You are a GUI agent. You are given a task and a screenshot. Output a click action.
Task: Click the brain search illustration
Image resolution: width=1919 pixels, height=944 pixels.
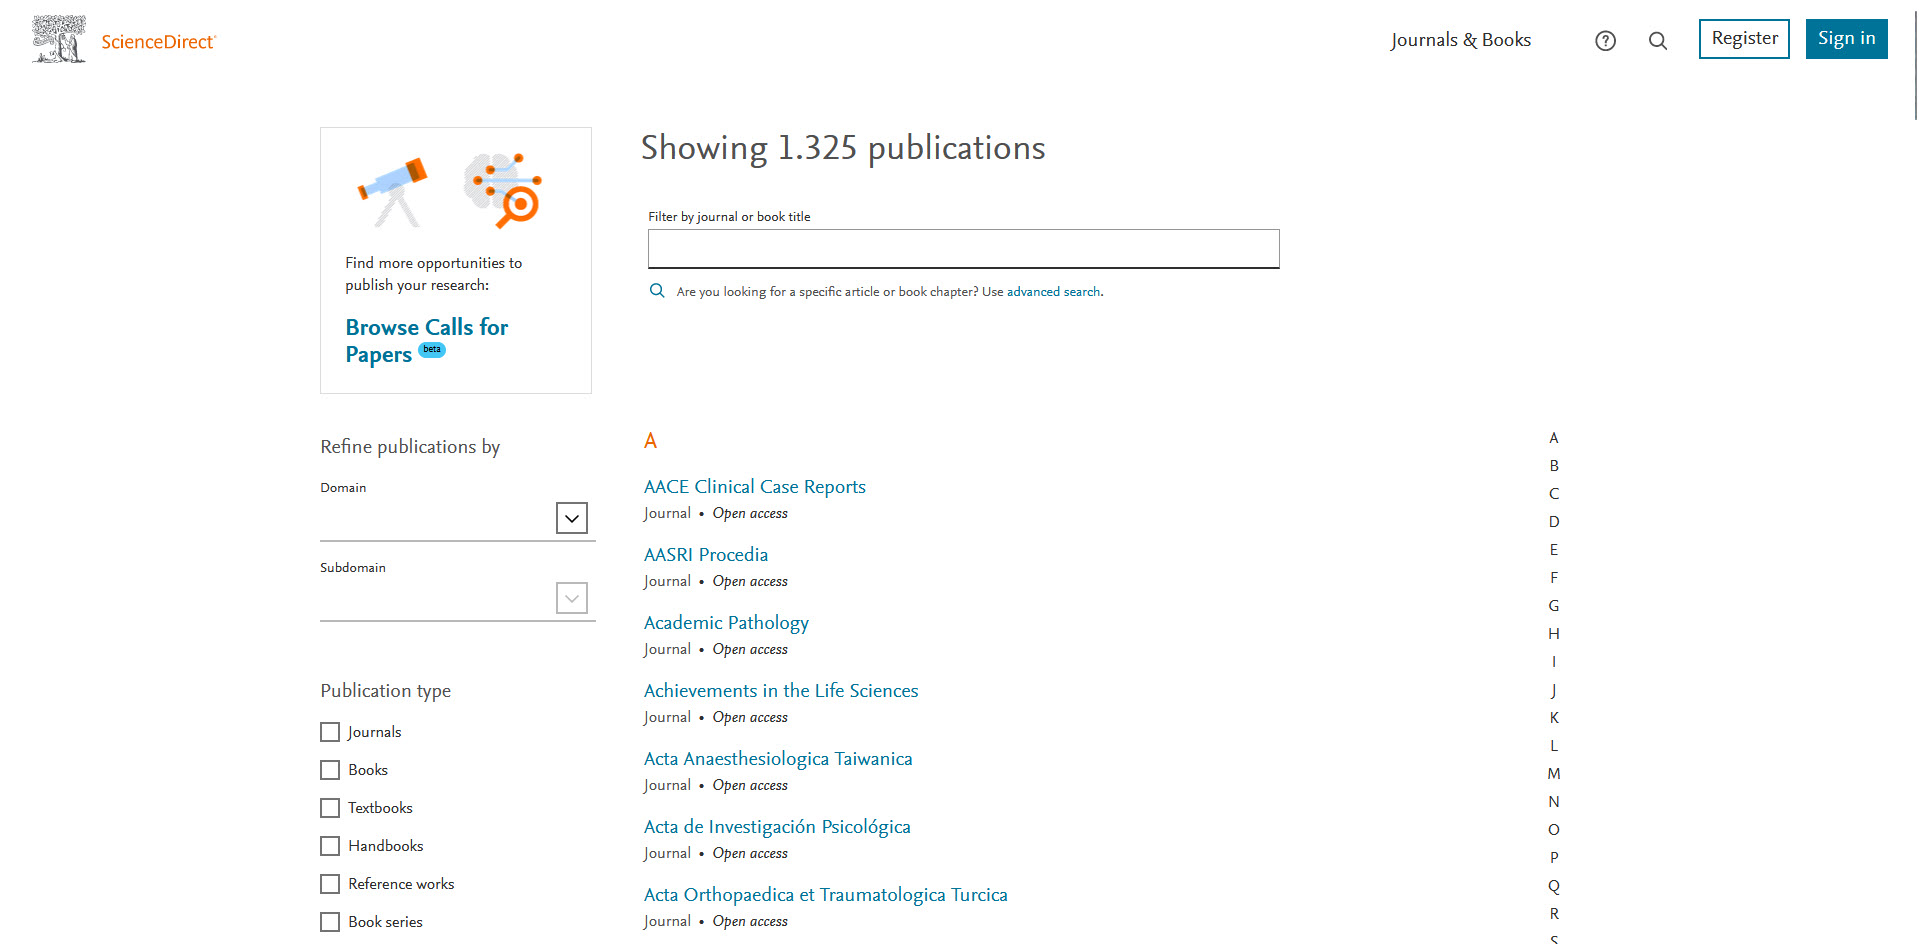503,188
